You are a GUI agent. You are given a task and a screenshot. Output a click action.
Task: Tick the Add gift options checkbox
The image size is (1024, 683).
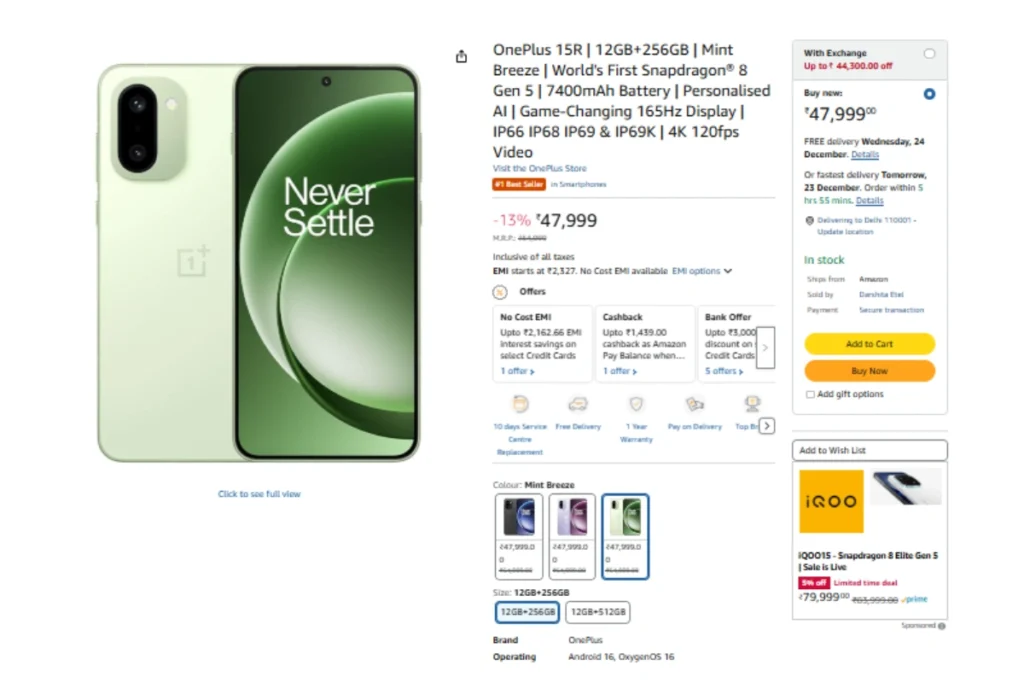pyautogui.click(x=810, y=395)
